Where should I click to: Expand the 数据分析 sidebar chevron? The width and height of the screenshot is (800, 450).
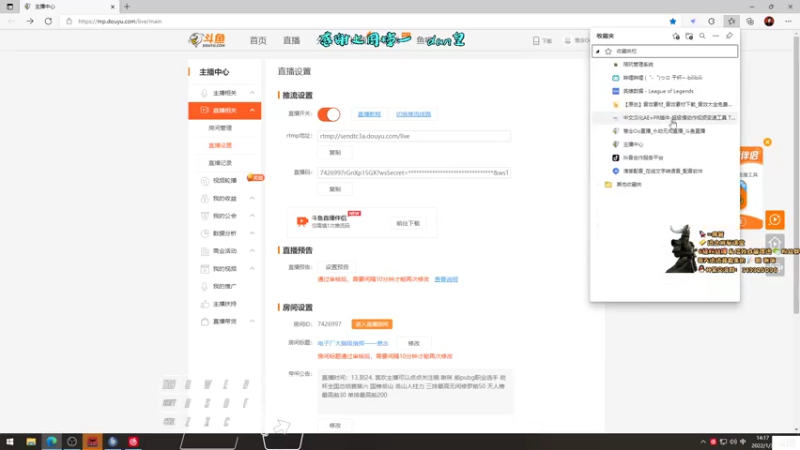point(252,233)
